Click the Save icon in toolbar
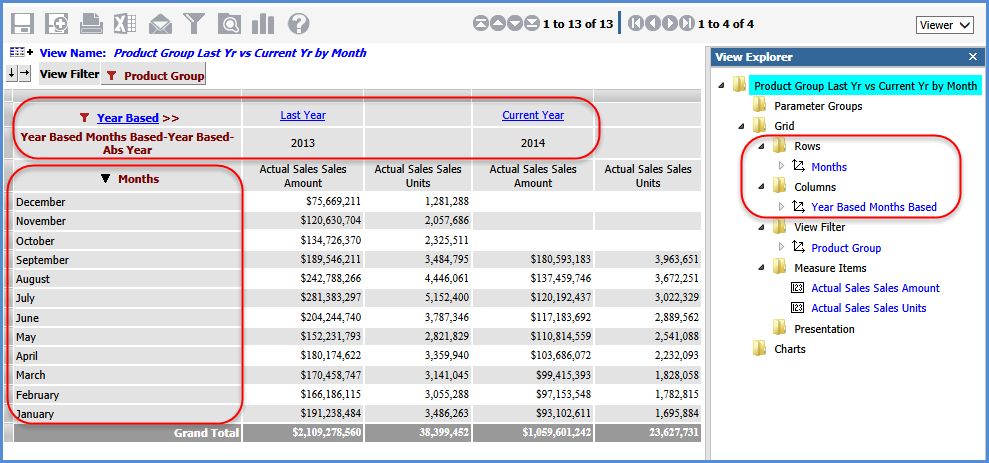The image size is (989, 463). click(22, 24)
